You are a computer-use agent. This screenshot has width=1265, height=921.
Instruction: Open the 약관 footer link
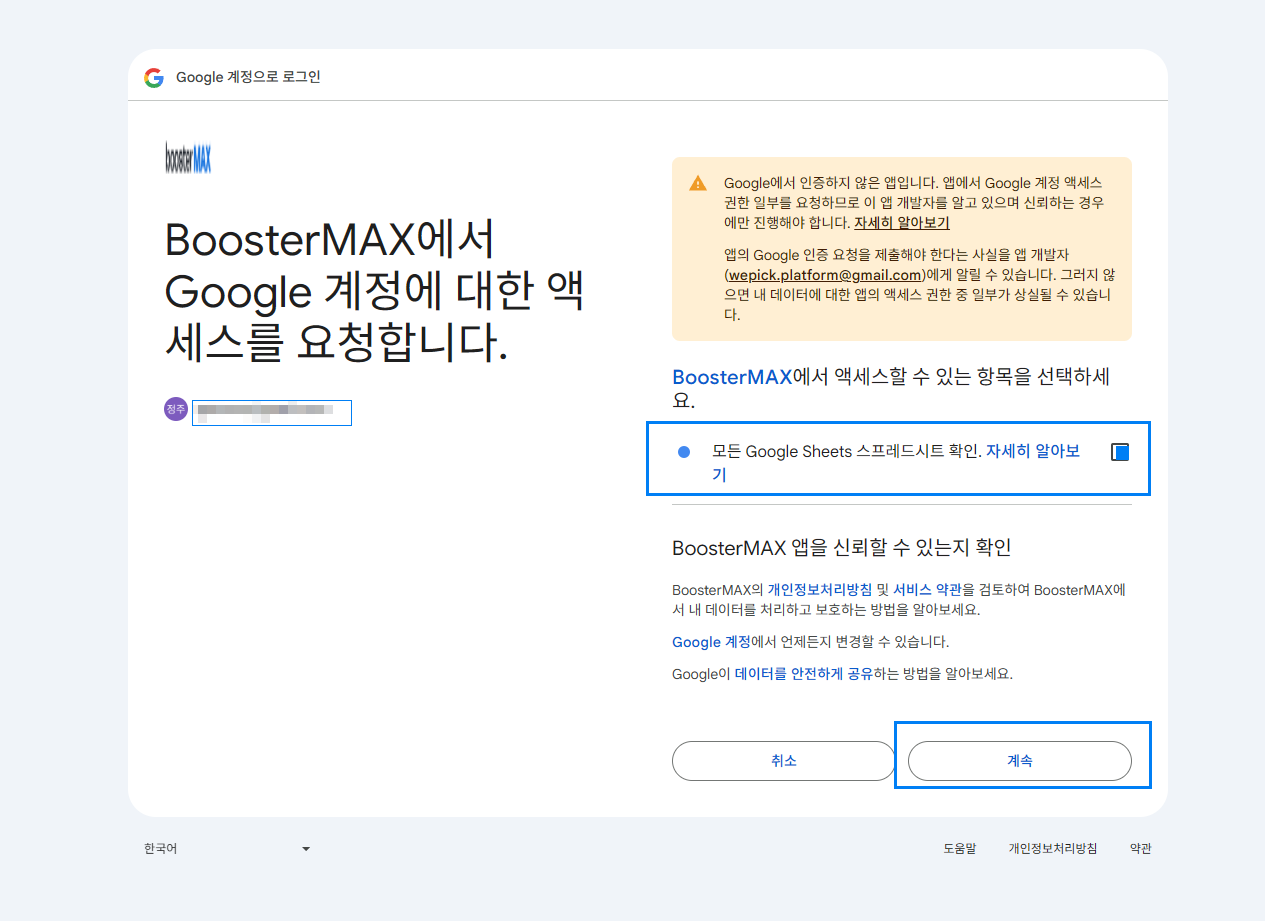pos(1140,849)
